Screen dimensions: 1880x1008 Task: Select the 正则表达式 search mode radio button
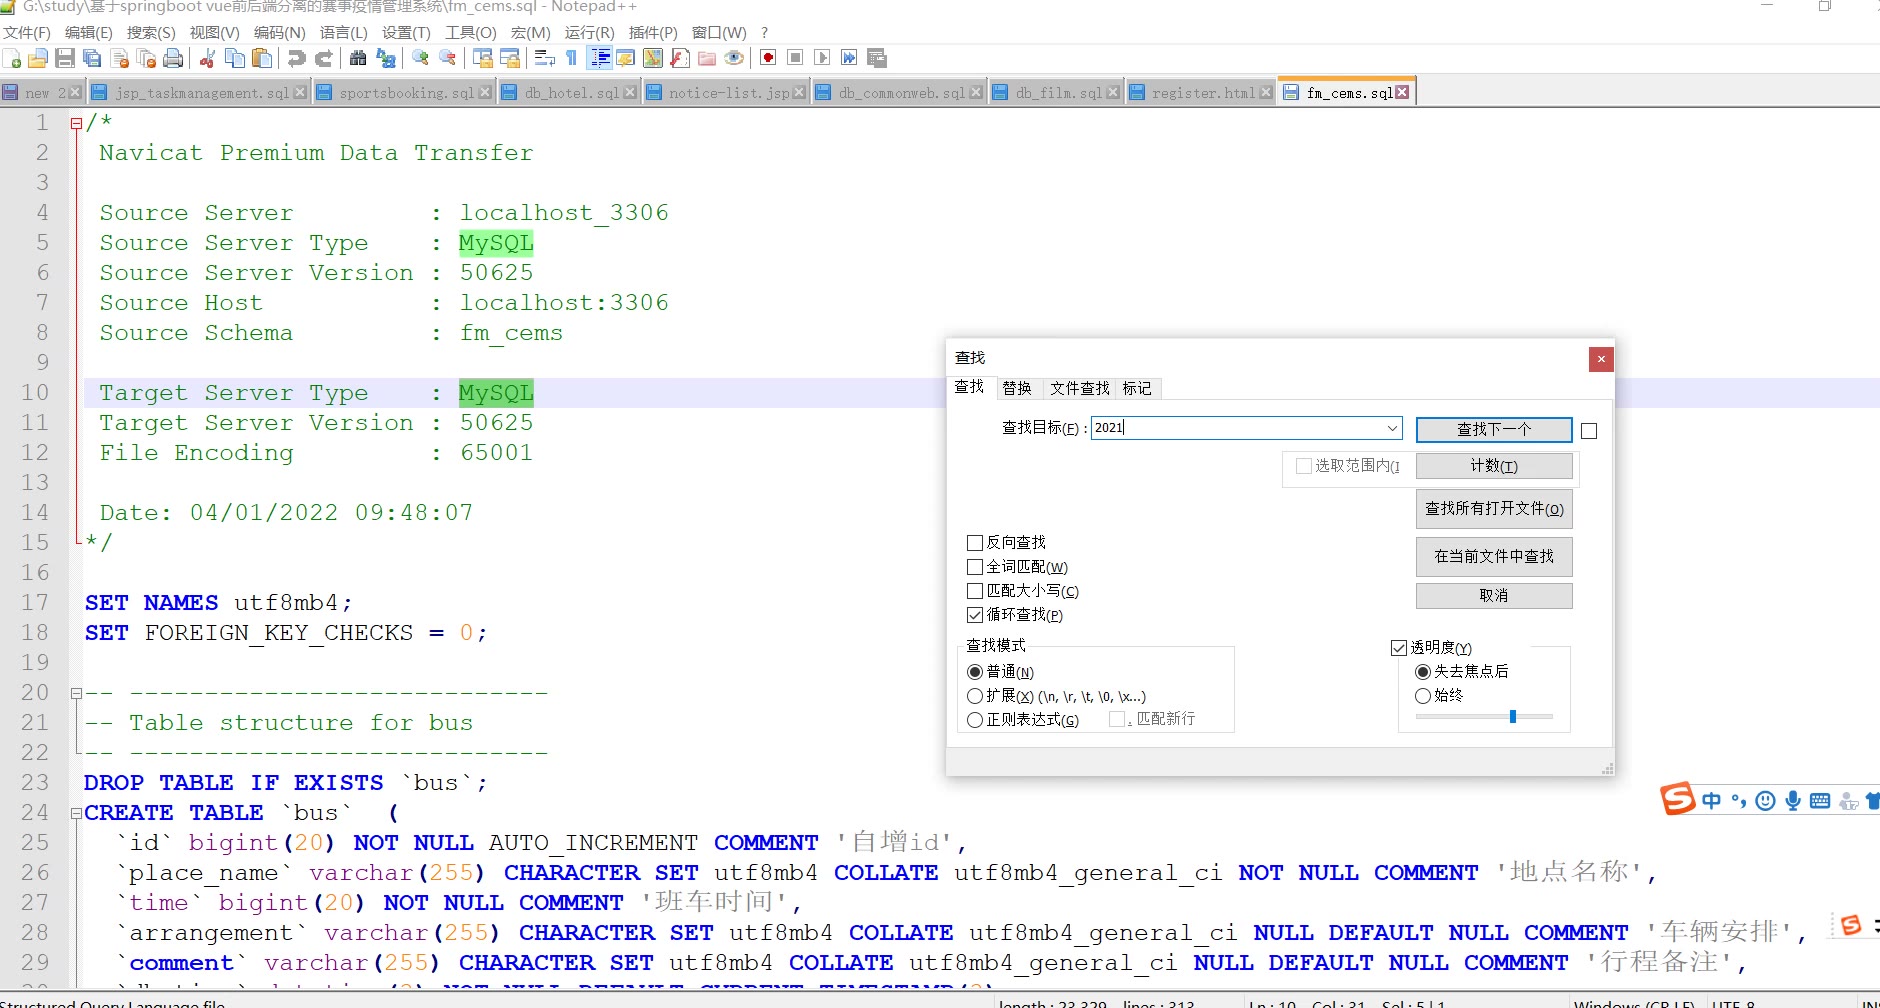click(975, 720)
